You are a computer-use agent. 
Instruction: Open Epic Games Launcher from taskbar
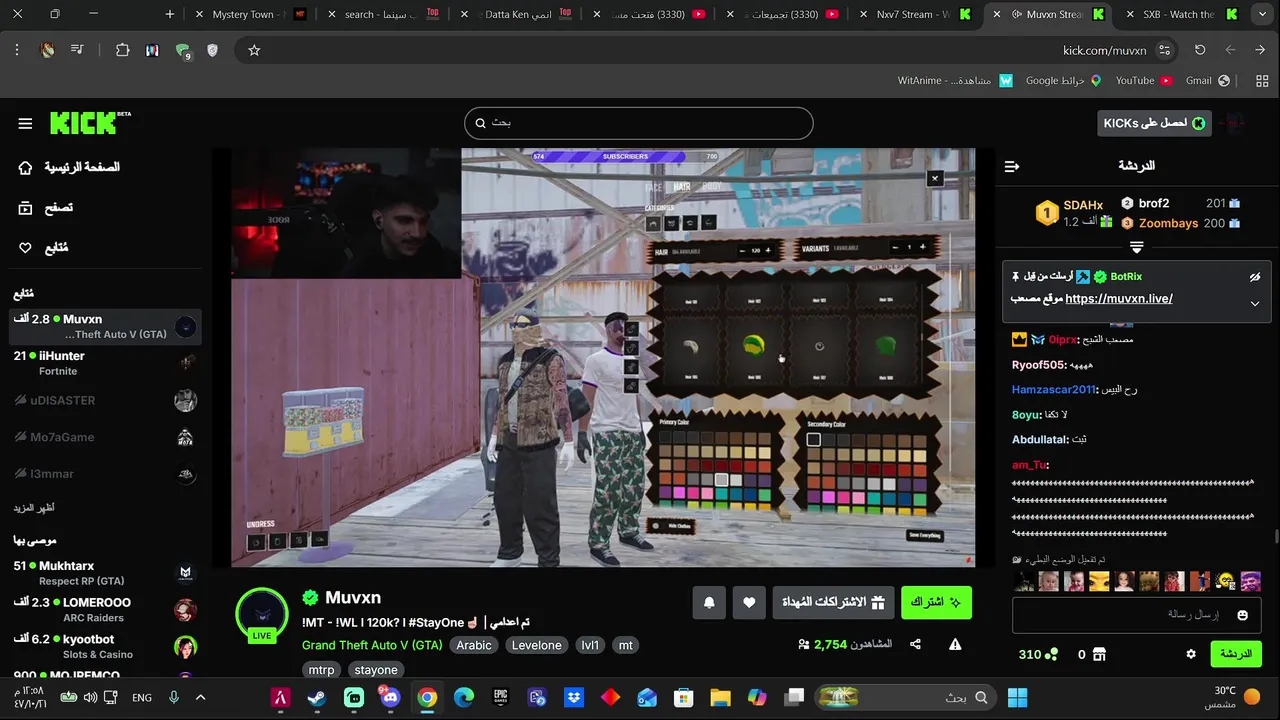501,698
